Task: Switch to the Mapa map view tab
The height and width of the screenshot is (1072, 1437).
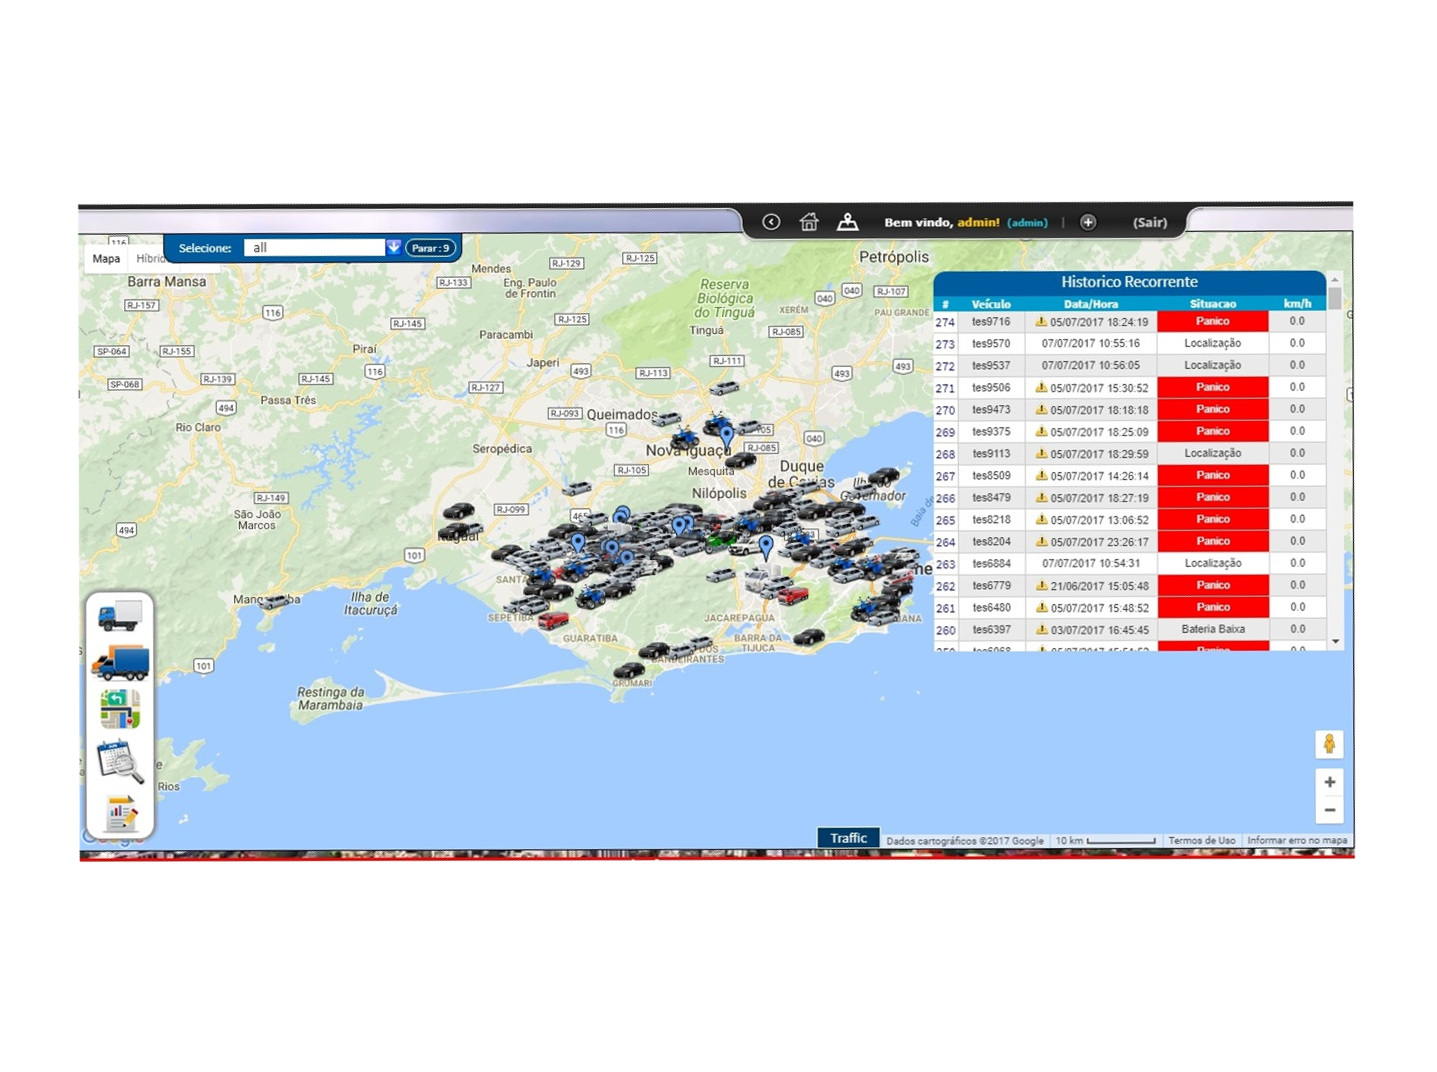Action: [106, 259]
